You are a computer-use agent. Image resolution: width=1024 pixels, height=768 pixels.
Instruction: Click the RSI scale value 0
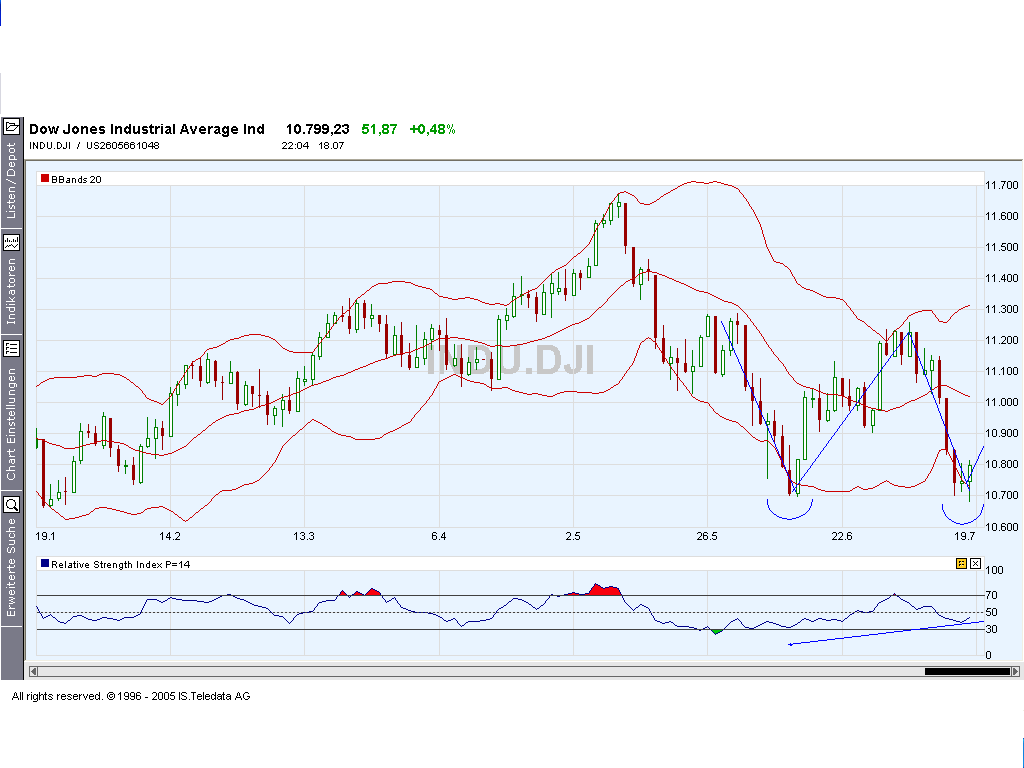coord(989,655)
